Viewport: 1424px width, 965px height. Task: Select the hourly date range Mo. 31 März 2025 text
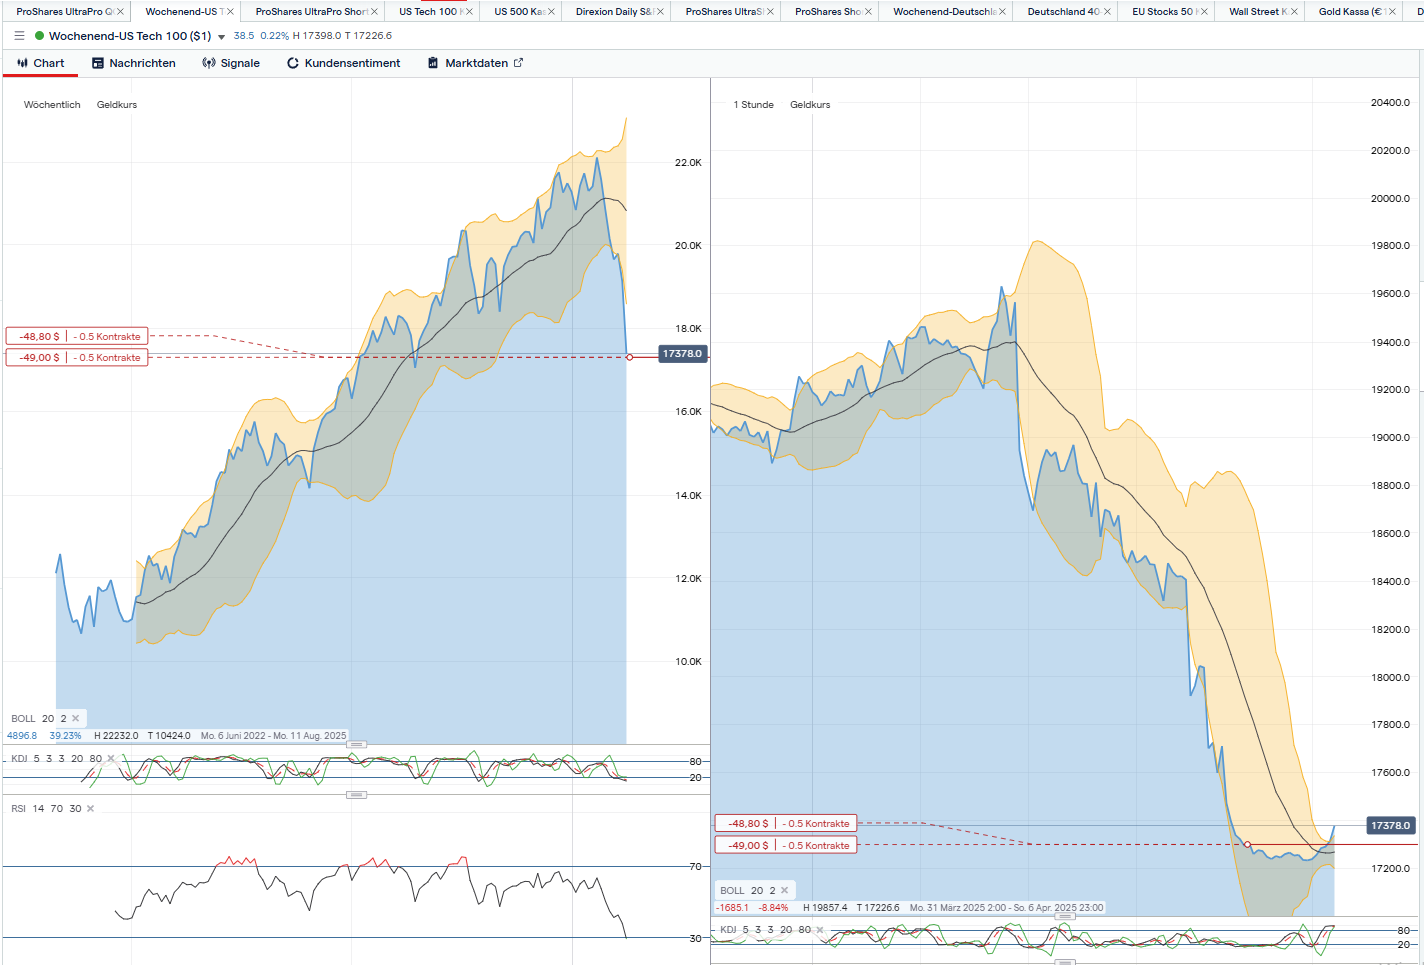[1006, 908]
